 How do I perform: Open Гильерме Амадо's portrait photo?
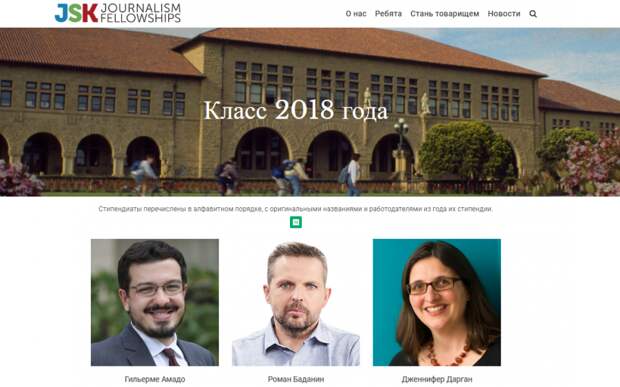click(155, 302)
